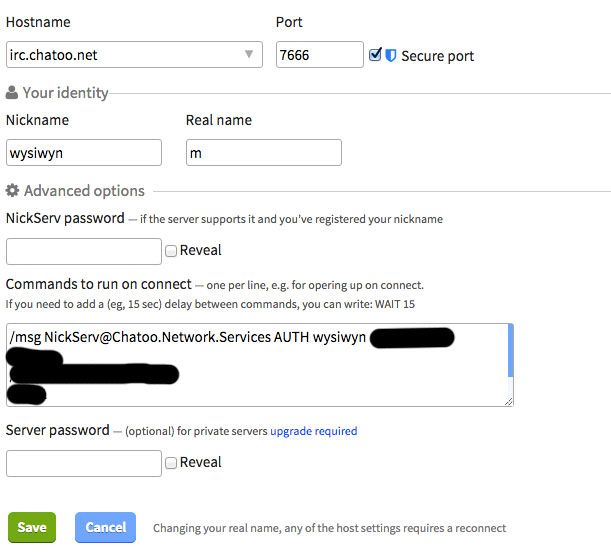
Task: Save the network settings
Action: (32, 527)
